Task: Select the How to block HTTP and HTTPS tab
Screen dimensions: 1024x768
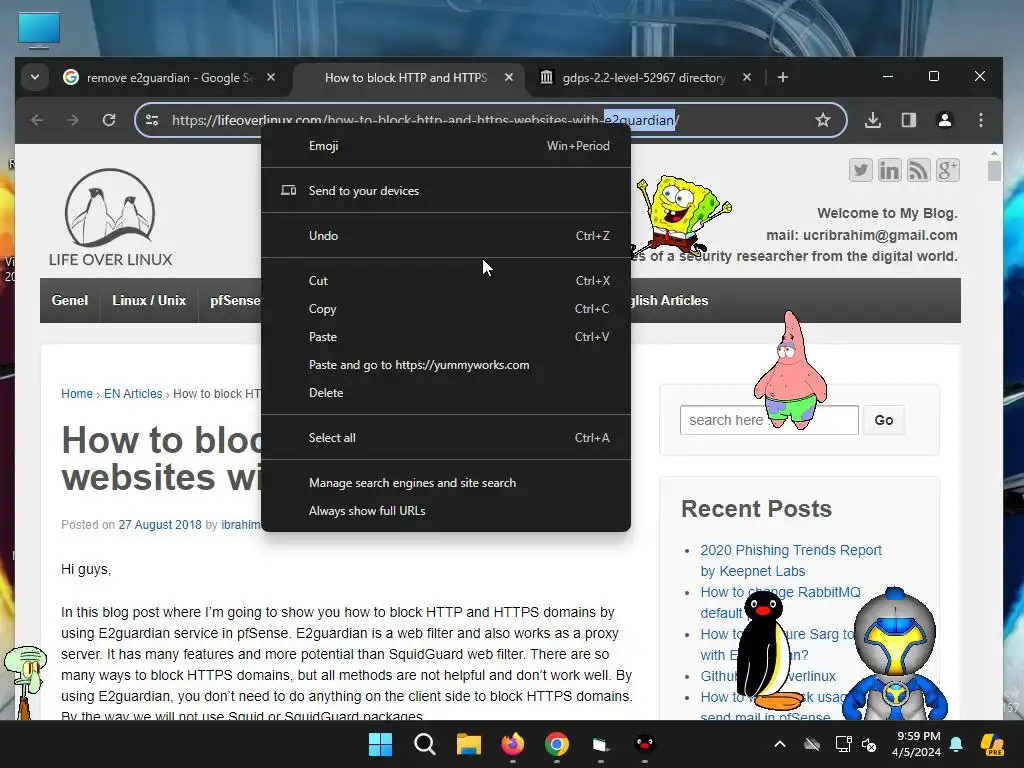Action: click(406, 78)
